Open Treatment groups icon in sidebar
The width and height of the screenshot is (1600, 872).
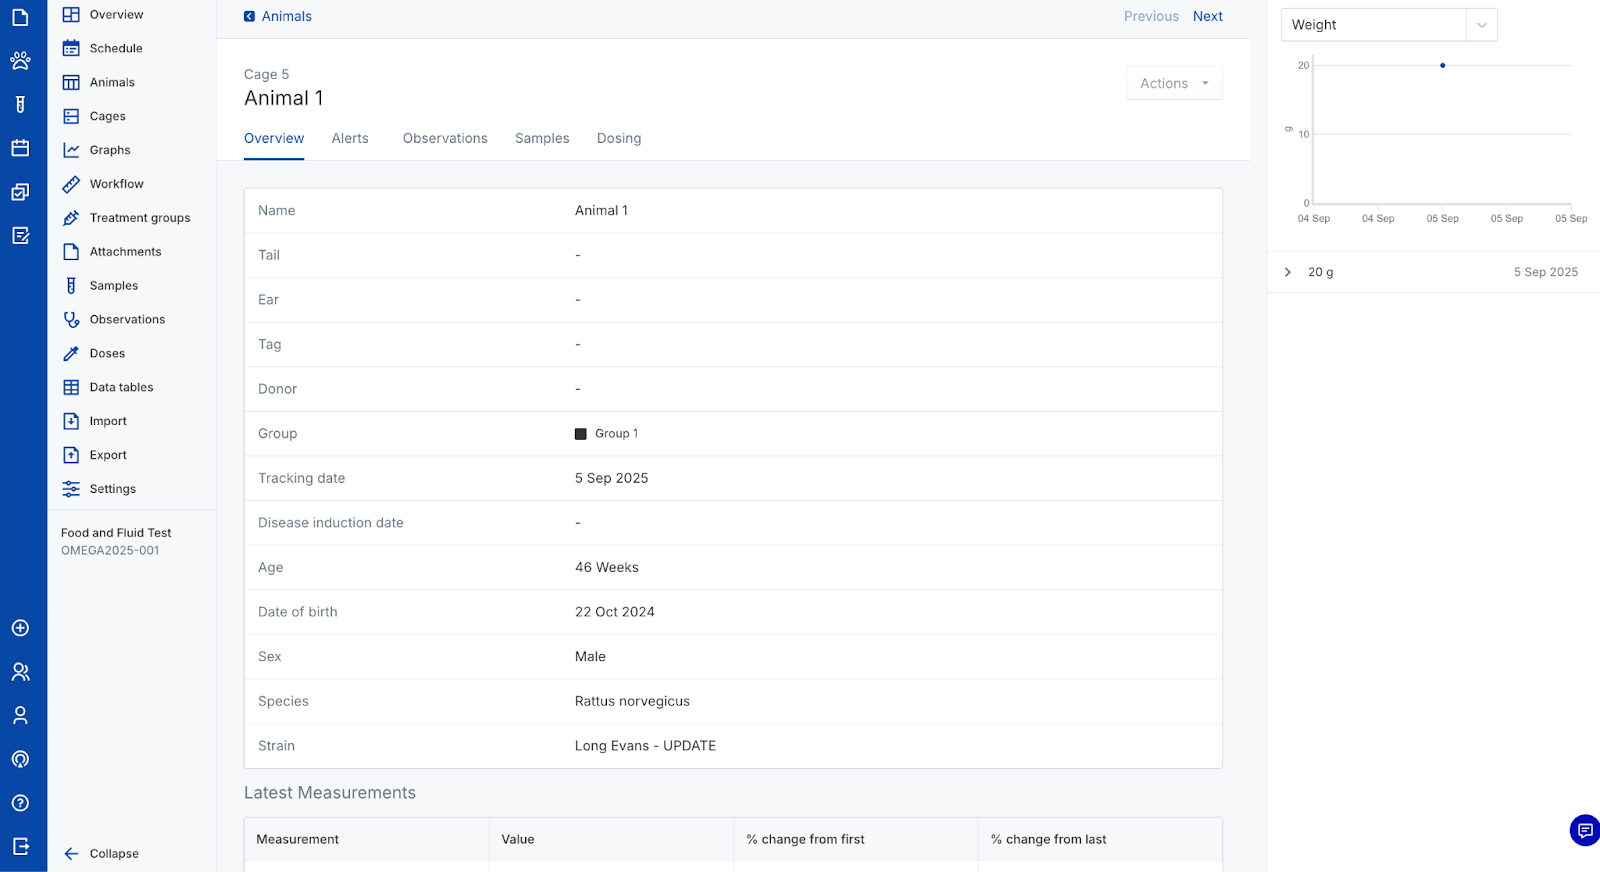click(71, 218)
